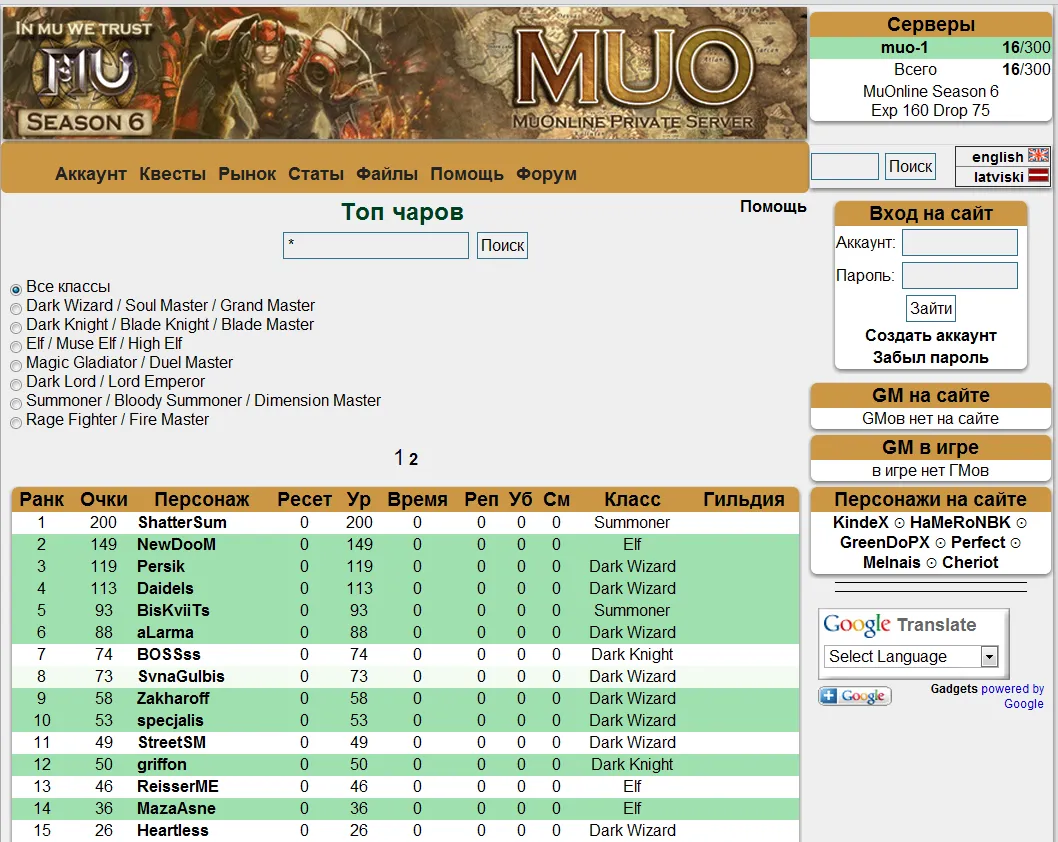Click online character Cheriot

point(970,563)
